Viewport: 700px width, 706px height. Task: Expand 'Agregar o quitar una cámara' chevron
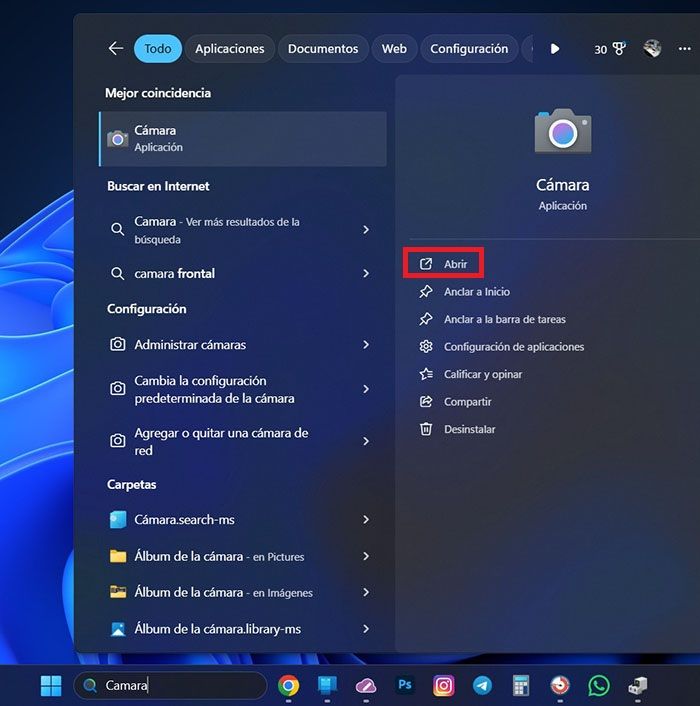366,441
